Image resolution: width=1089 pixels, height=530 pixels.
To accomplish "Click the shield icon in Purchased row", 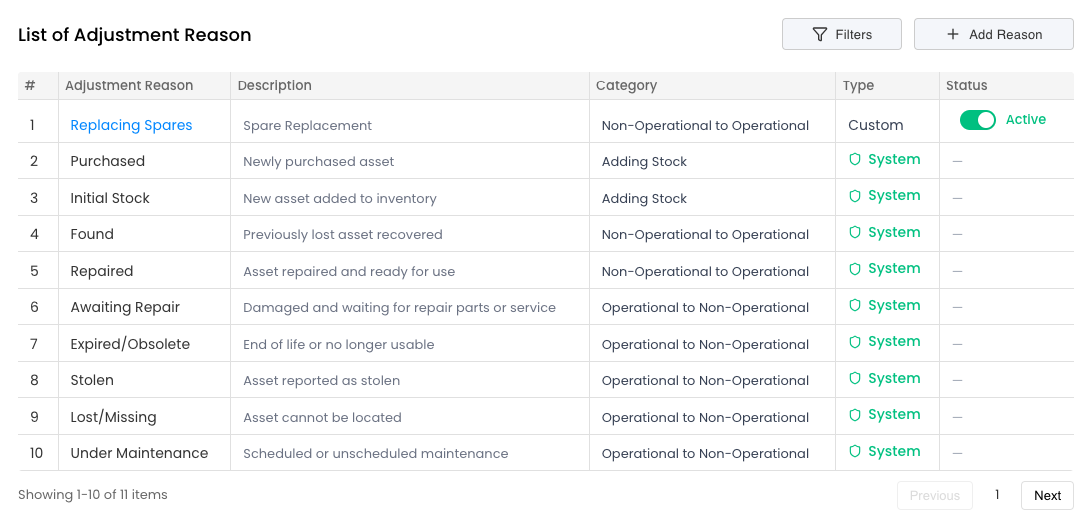I will tap(855, 160).
